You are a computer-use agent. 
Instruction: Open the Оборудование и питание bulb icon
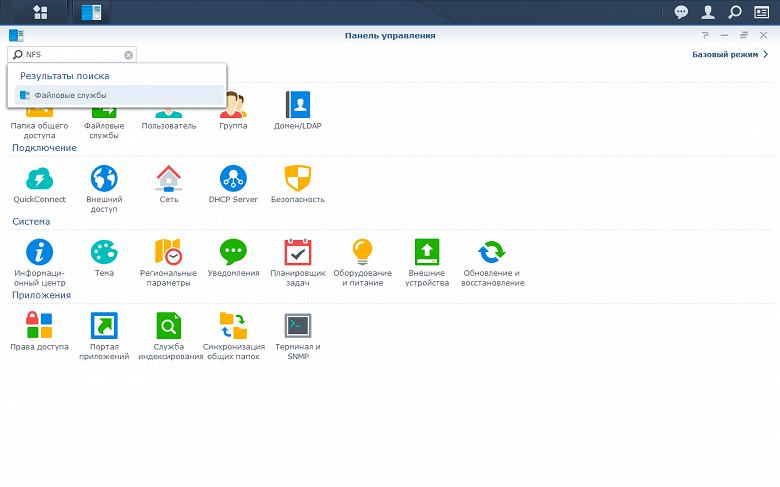tap(363, 252)
